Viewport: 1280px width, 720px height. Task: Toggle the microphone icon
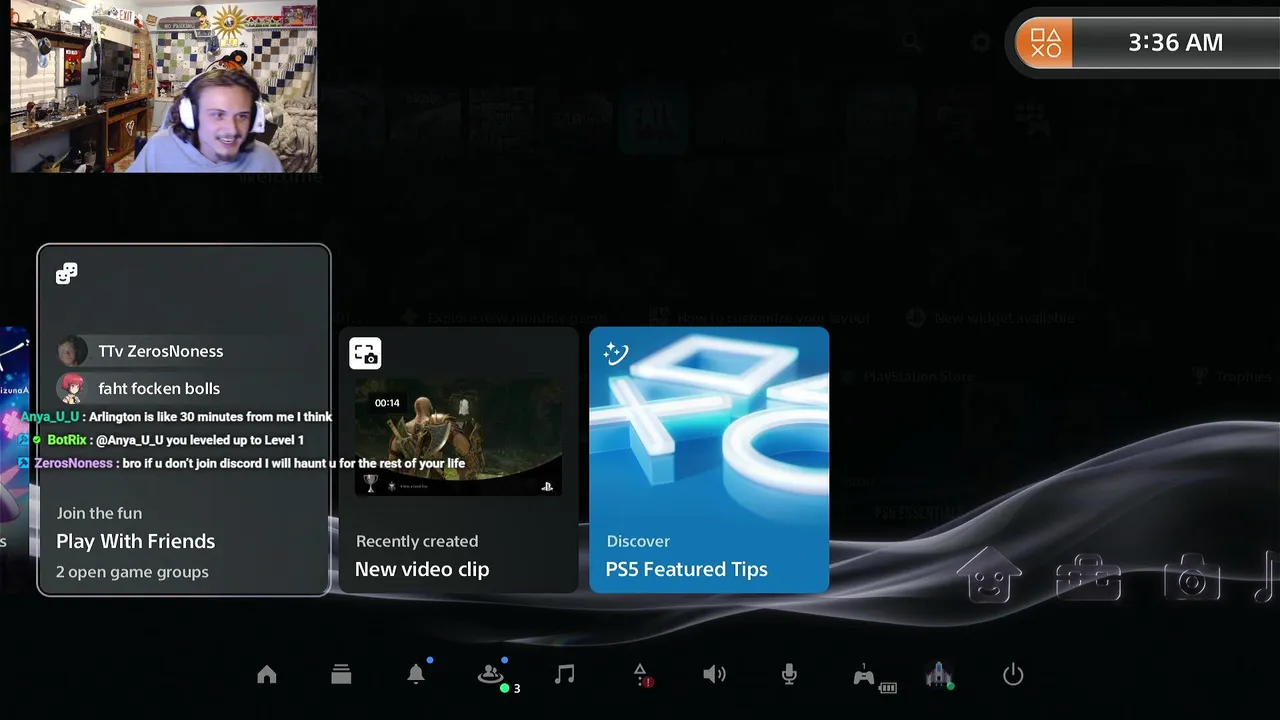click(x=789, y=675)
